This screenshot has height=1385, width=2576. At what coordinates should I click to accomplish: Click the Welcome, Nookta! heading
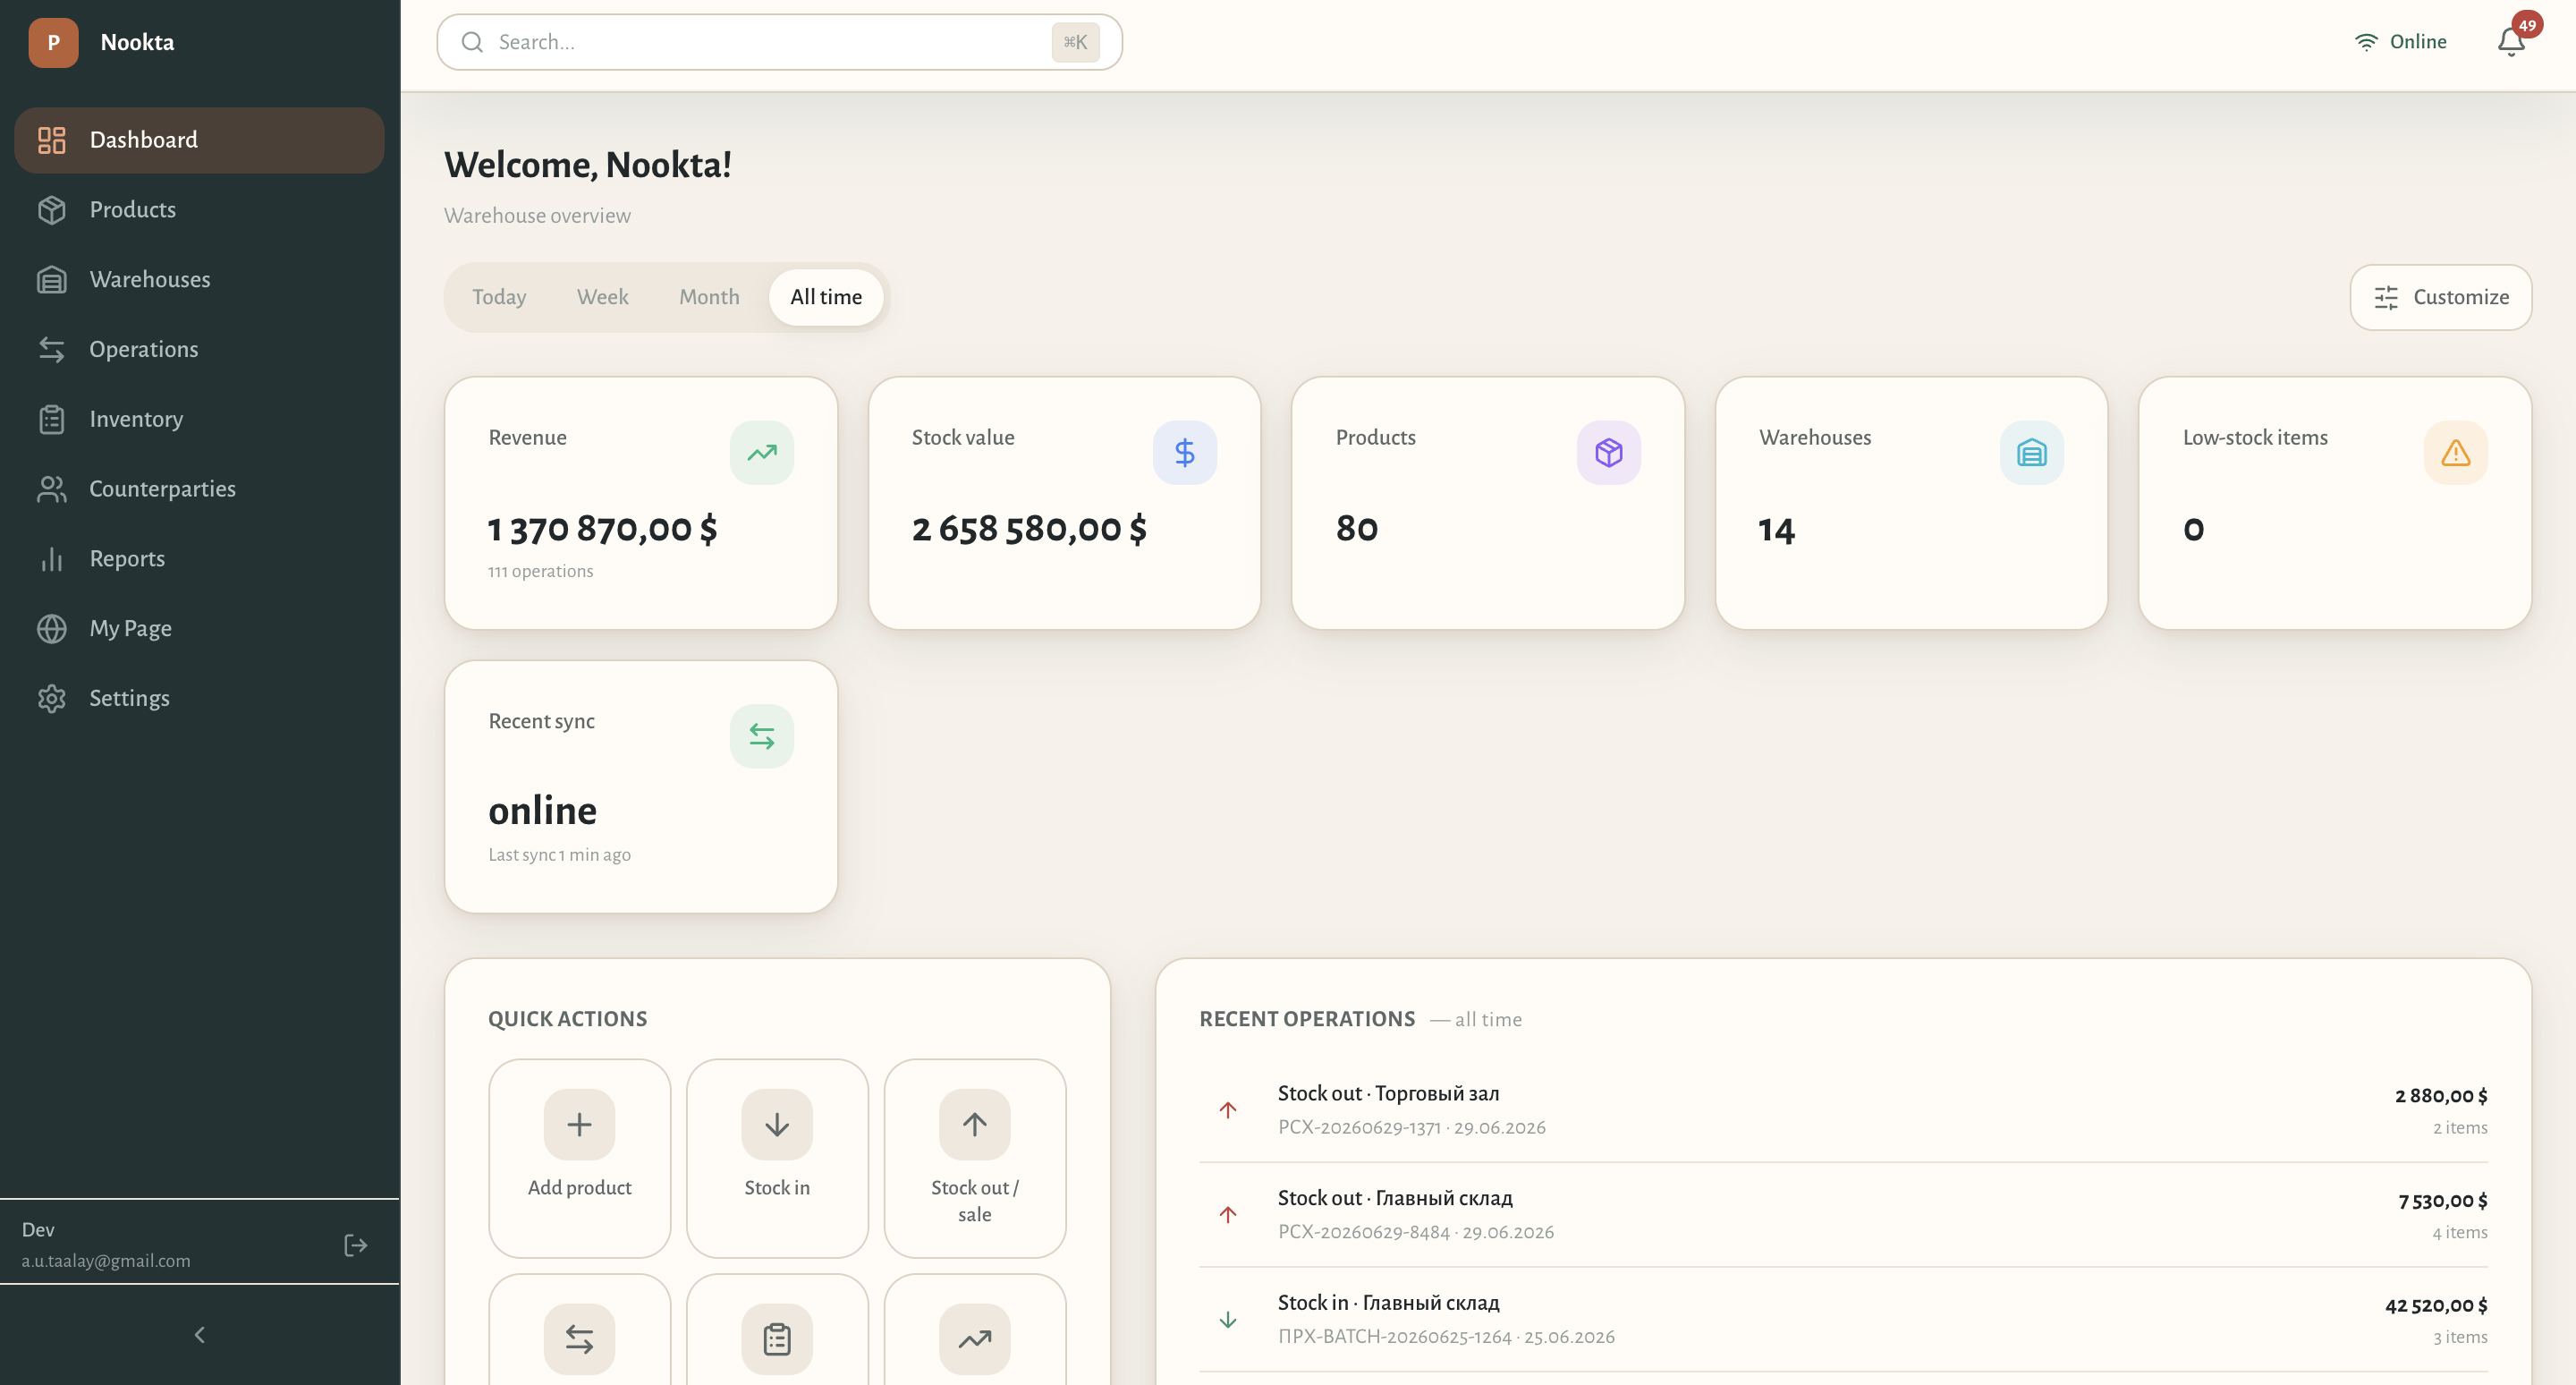coord(588,165)
